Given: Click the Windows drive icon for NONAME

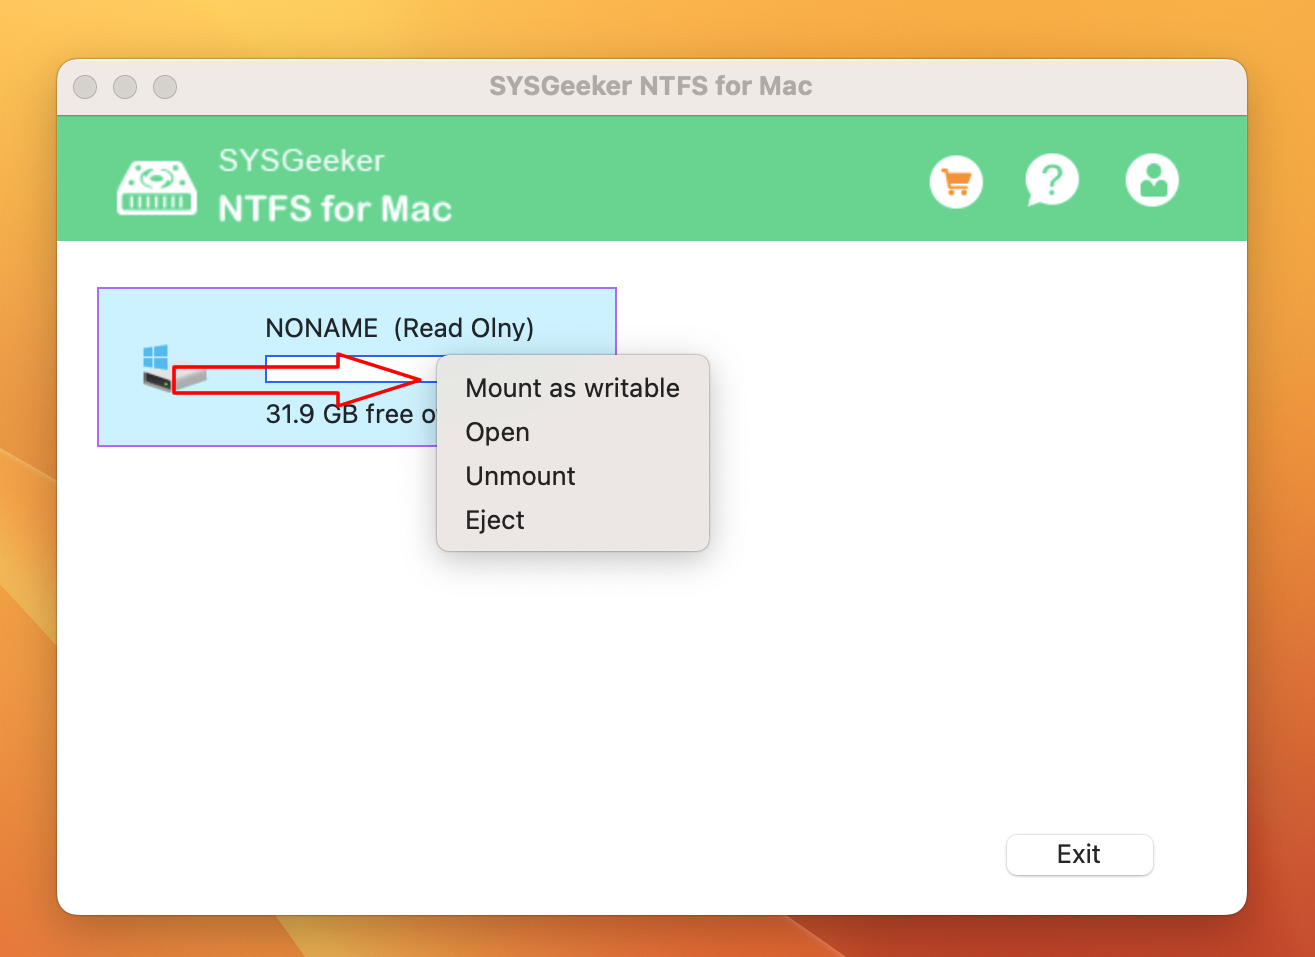Looking at the screenshot, I should click(174, 369).
